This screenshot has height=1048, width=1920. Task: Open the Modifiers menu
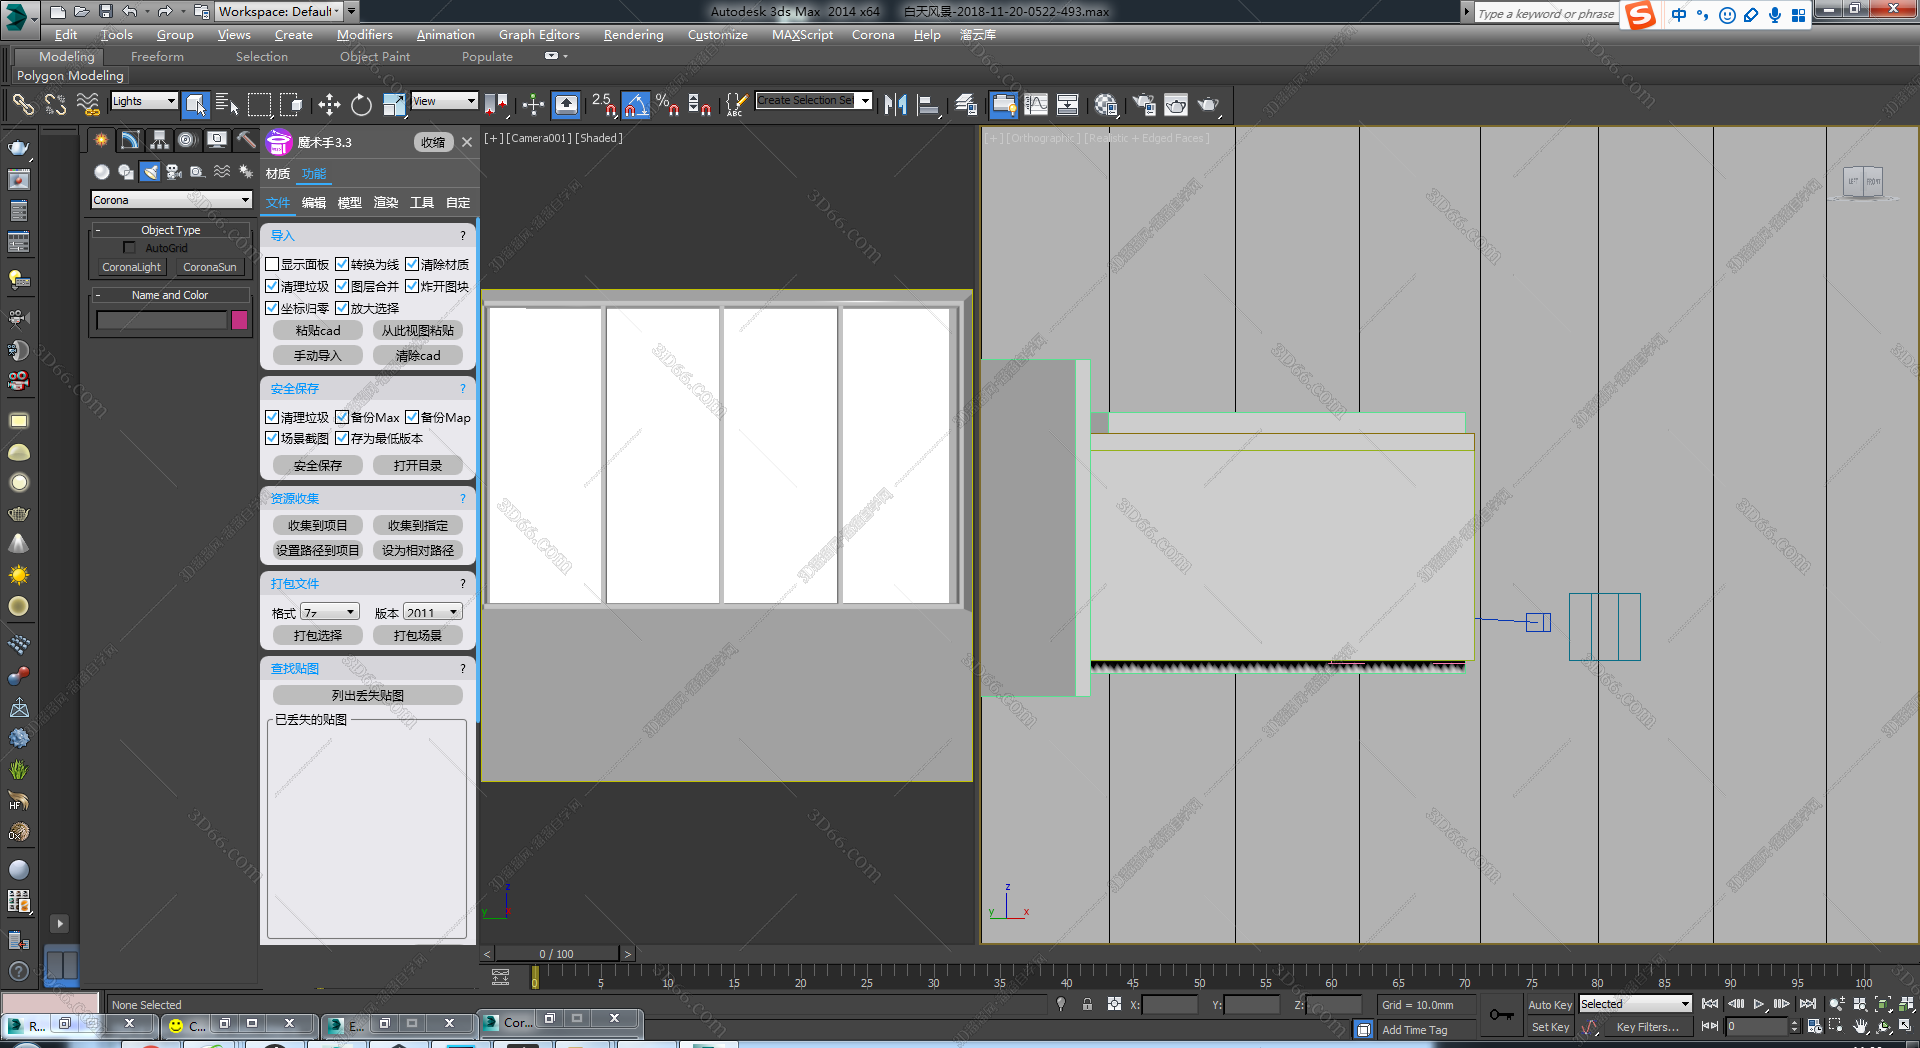[364, 34]
